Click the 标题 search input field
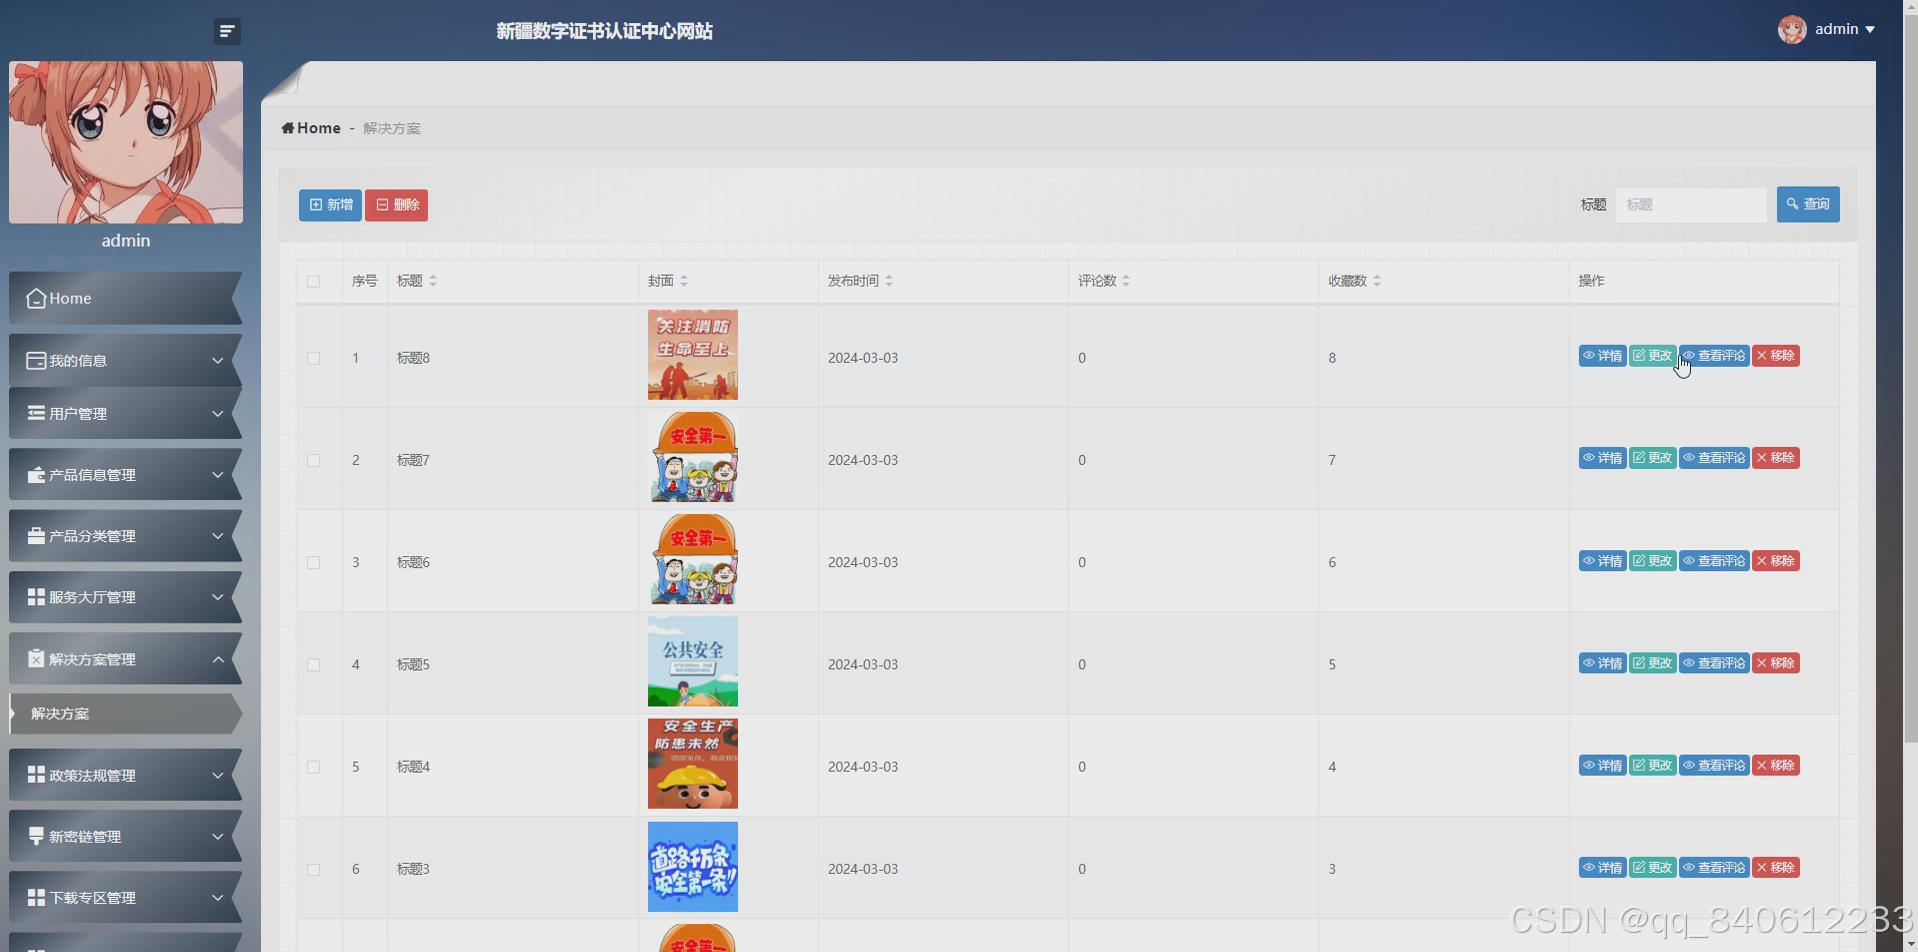 [1691, 204]
